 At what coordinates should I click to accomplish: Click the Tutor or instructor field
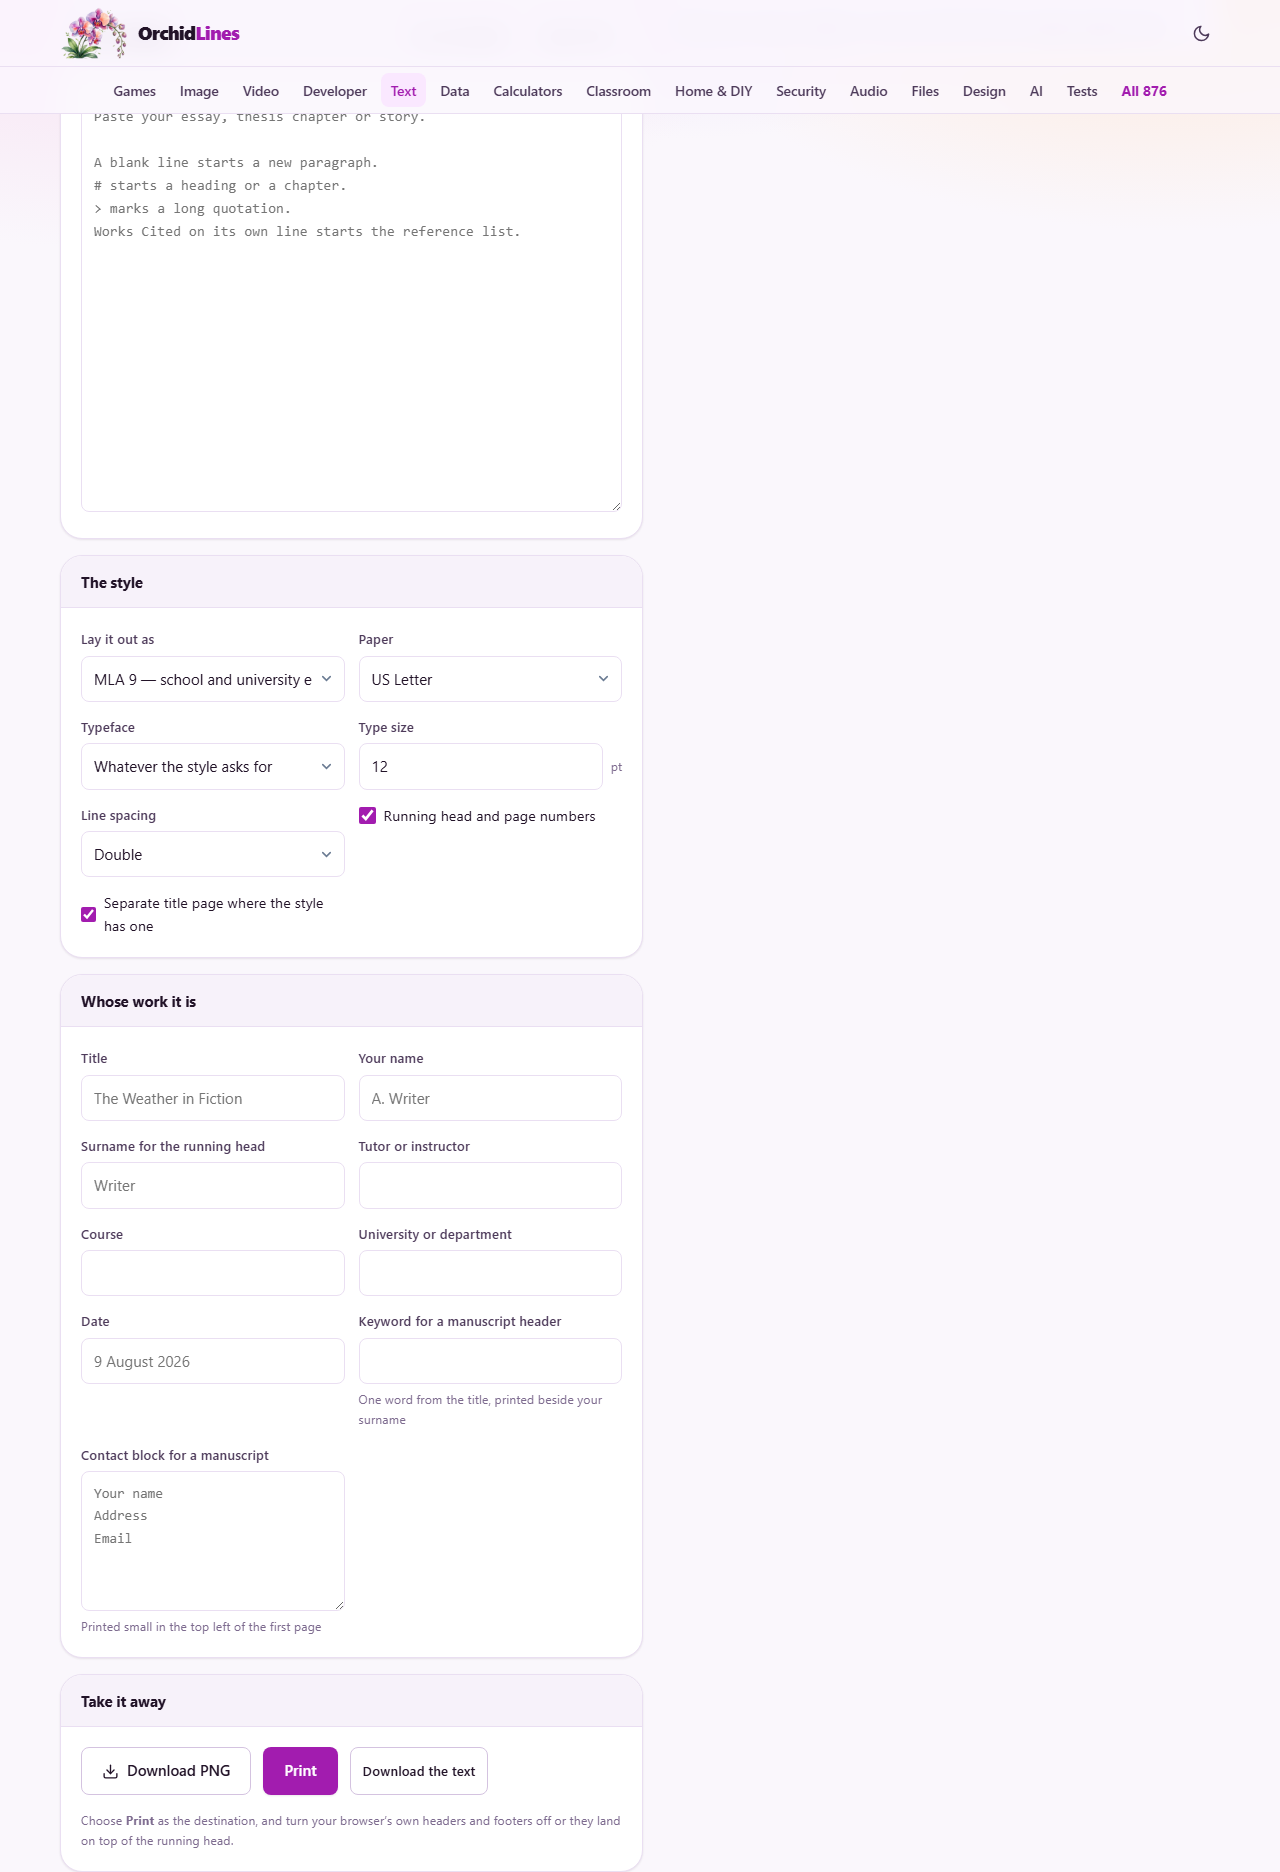490,1186
